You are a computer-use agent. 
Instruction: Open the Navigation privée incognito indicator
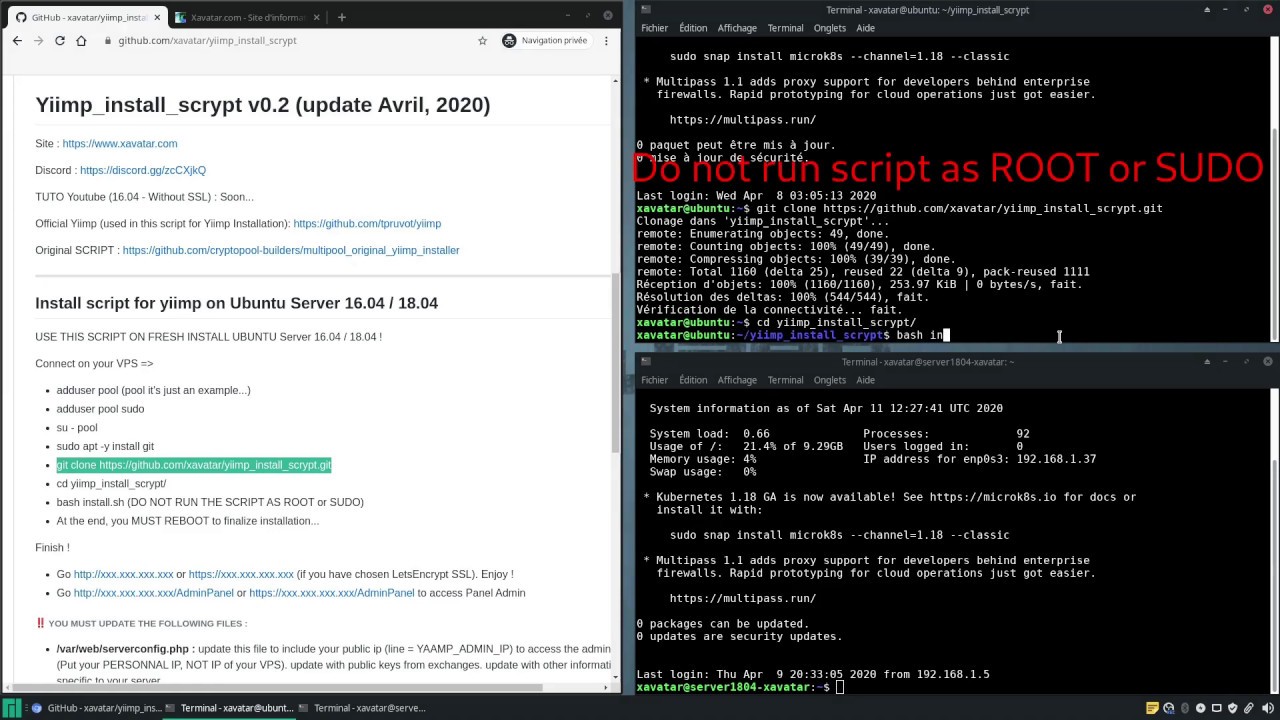coord(545,41)
